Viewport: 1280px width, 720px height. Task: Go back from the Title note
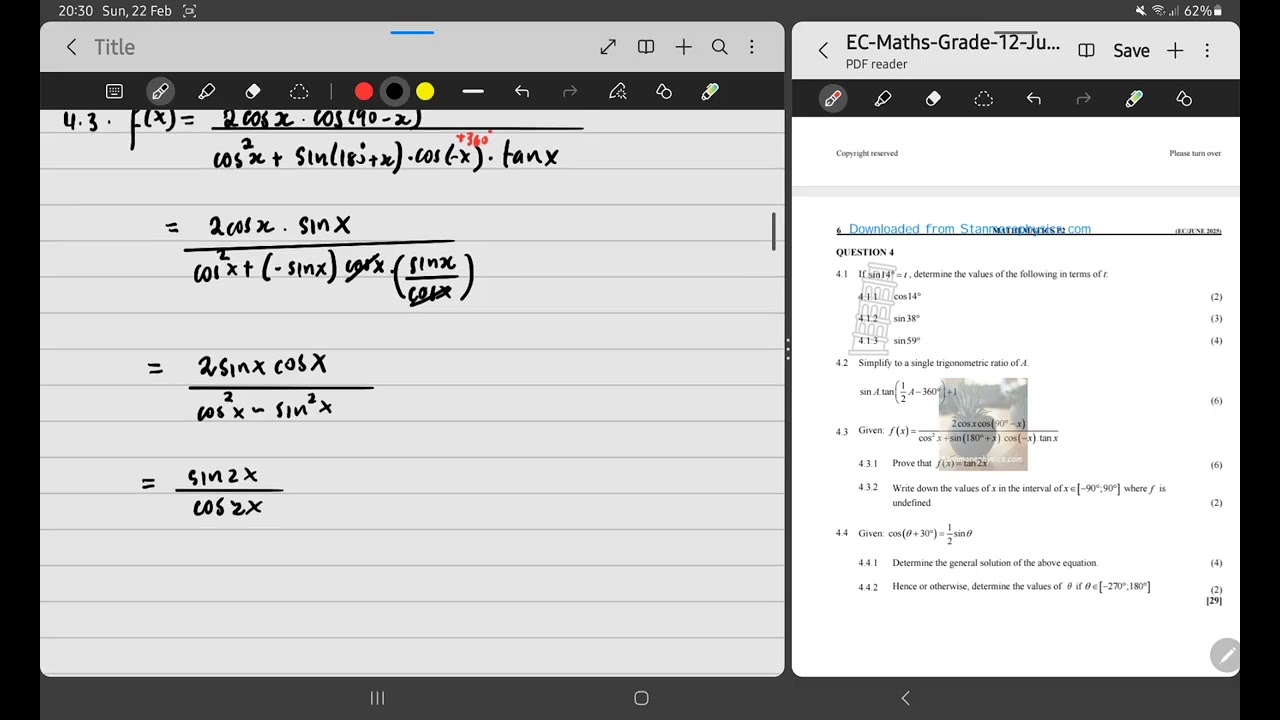tap(71, 47)
